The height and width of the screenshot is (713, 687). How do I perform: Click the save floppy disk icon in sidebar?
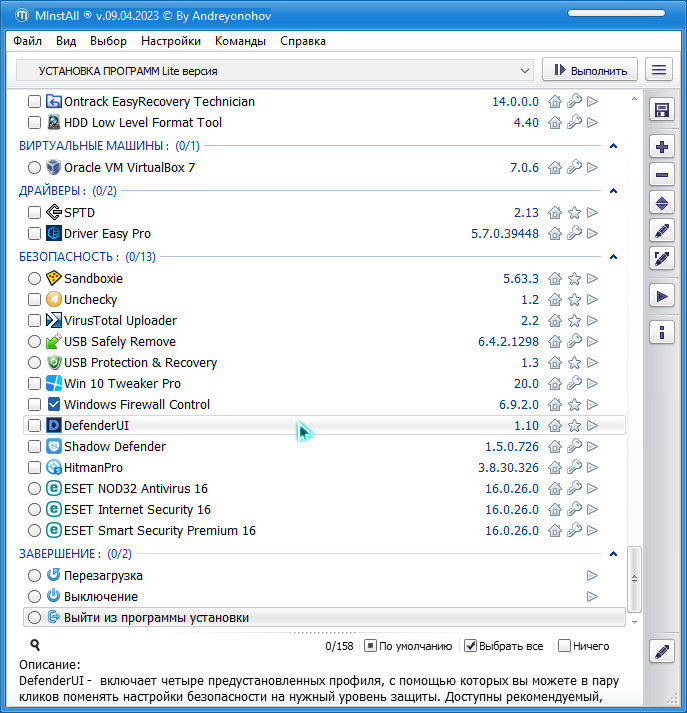click(x=661, y=110)
